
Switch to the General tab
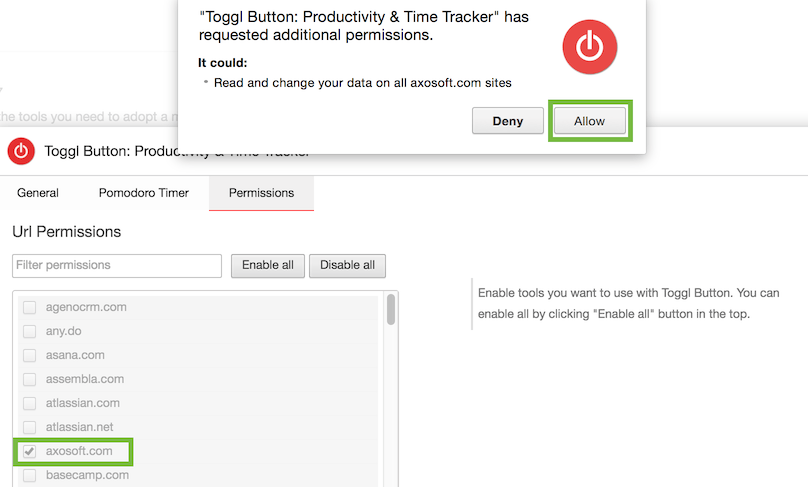[38, 193]
